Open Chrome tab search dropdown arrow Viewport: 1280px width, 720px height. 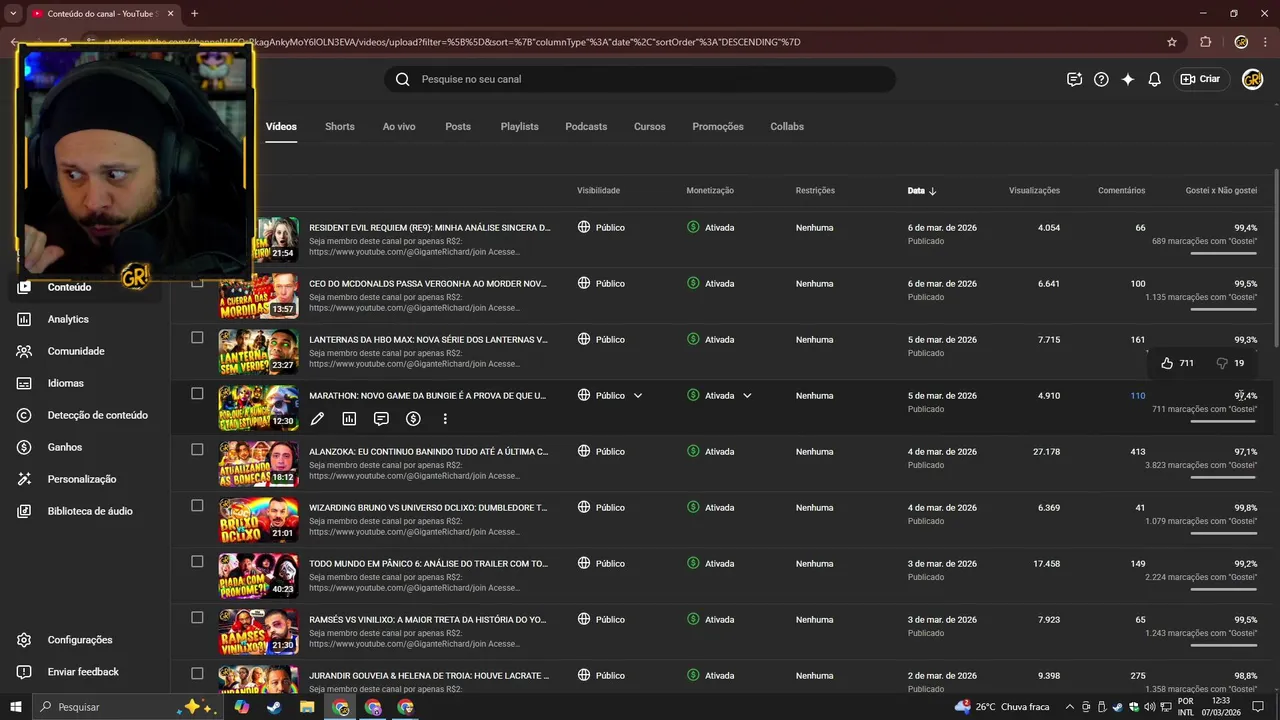tap(13, 13)
